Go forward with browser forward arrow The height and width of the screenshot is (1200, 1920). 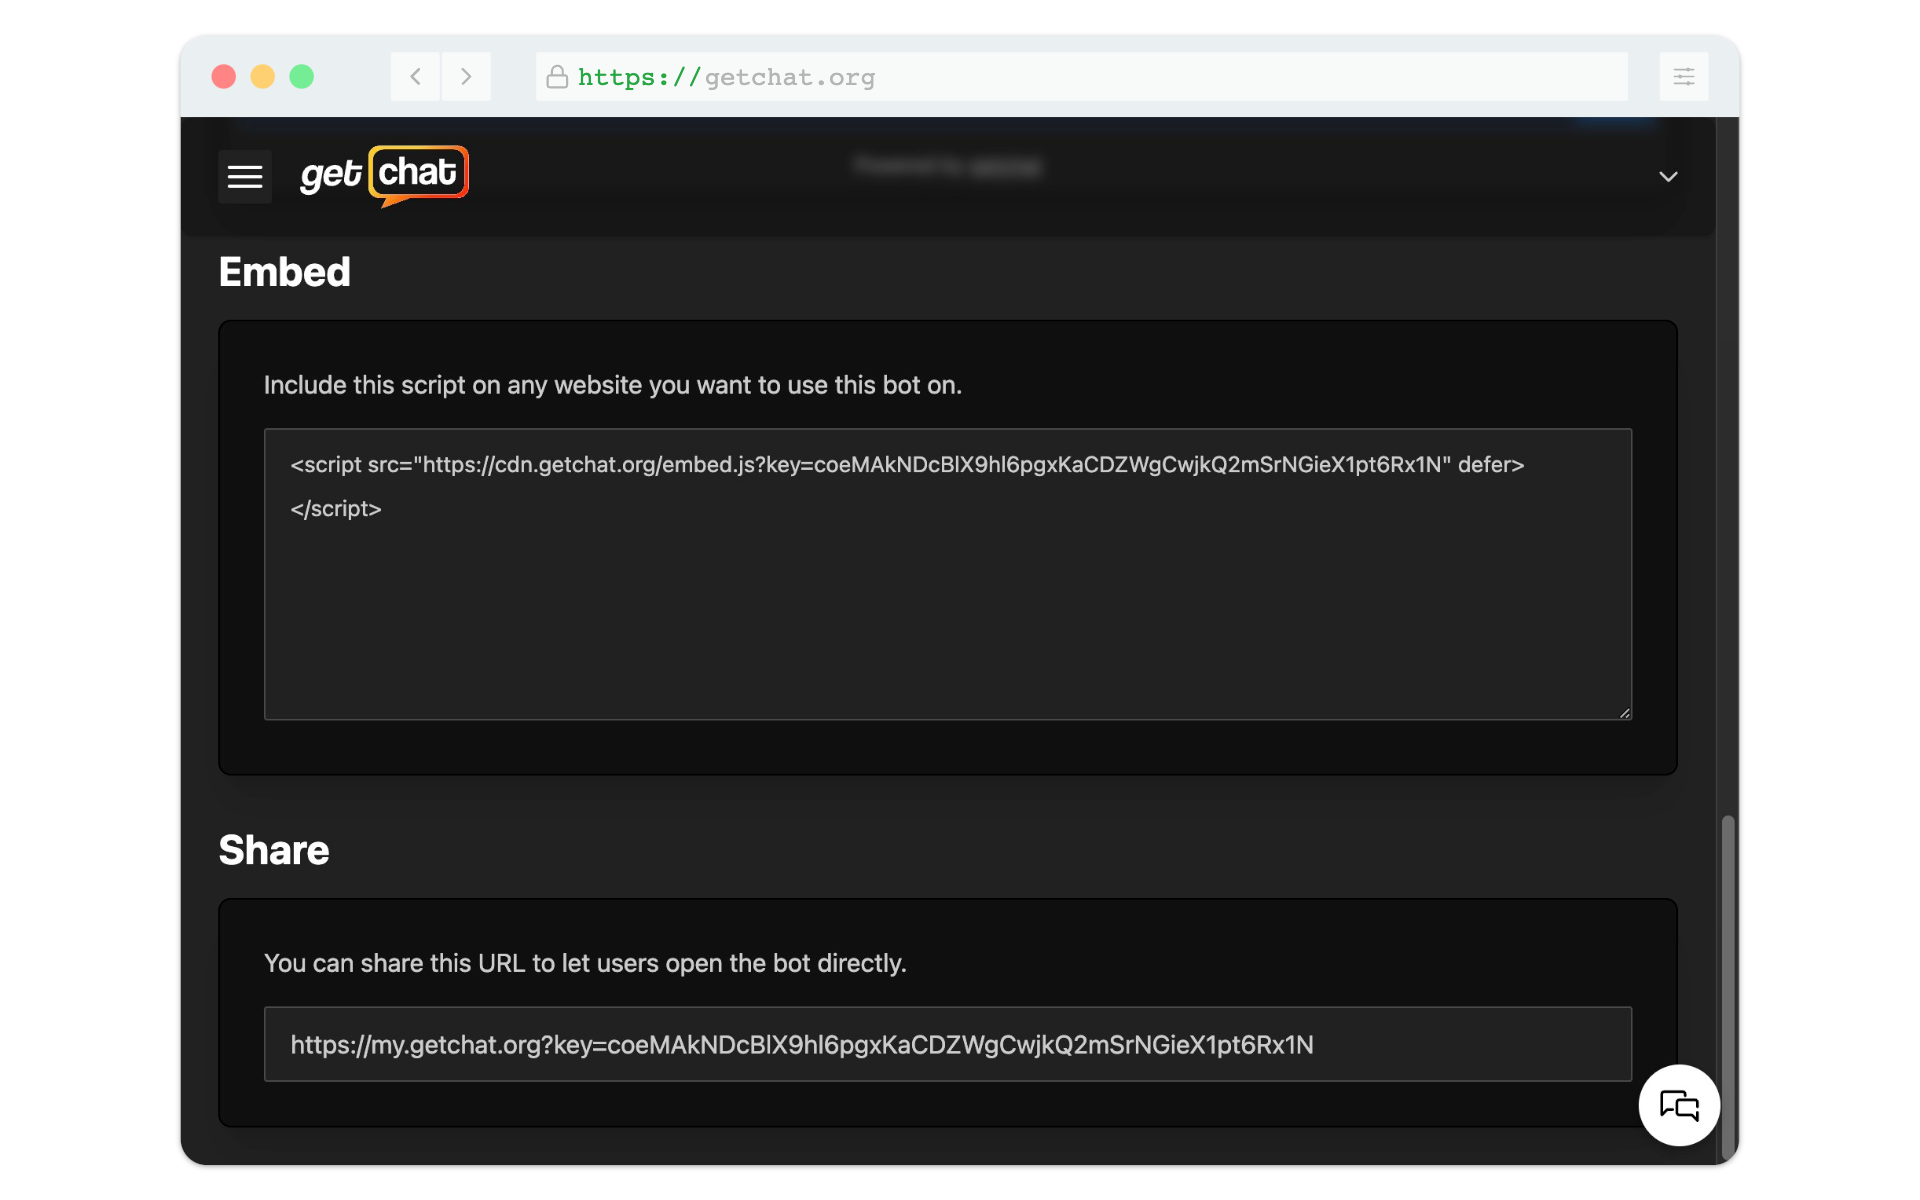(466, 77)
